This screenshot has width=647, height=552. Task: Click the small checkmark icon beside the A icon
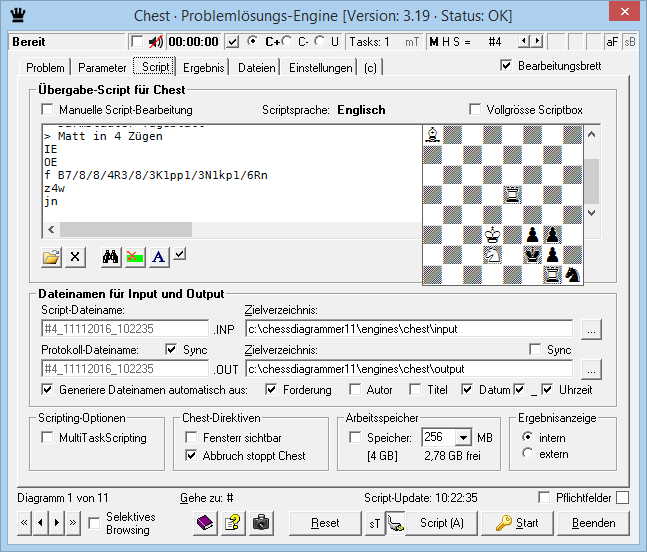(179, 254)
